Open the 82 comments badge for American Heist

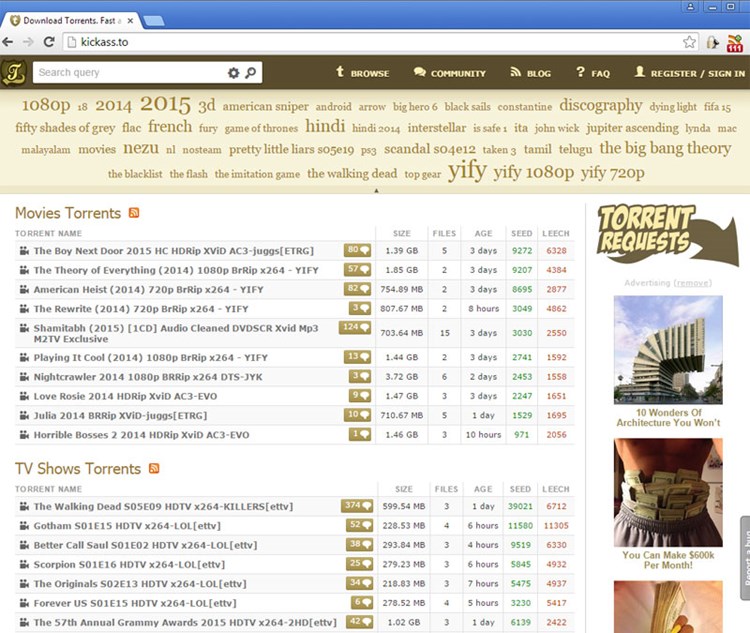[357, 289]
